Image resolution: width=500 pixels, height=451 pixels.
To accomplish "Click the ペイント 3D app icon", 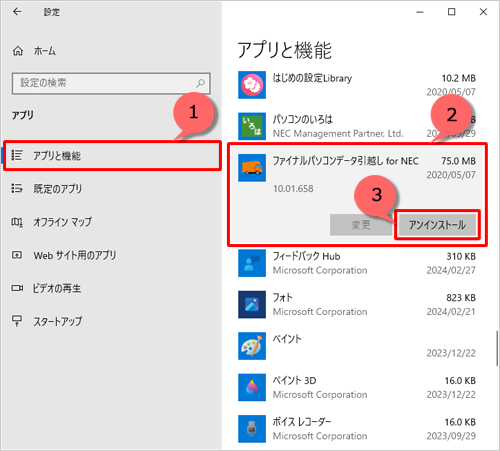I will point(252,387).
